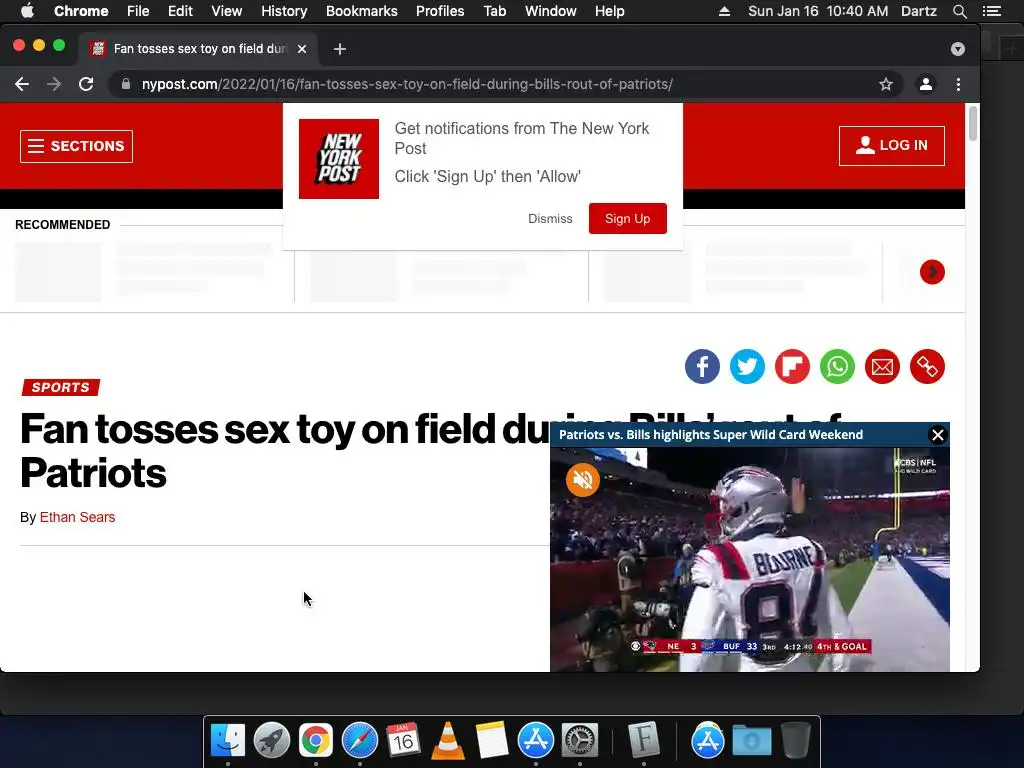Open tab search dropdown arrow
The width and height of the screenshot is (1024, 768).
(957, 49)
